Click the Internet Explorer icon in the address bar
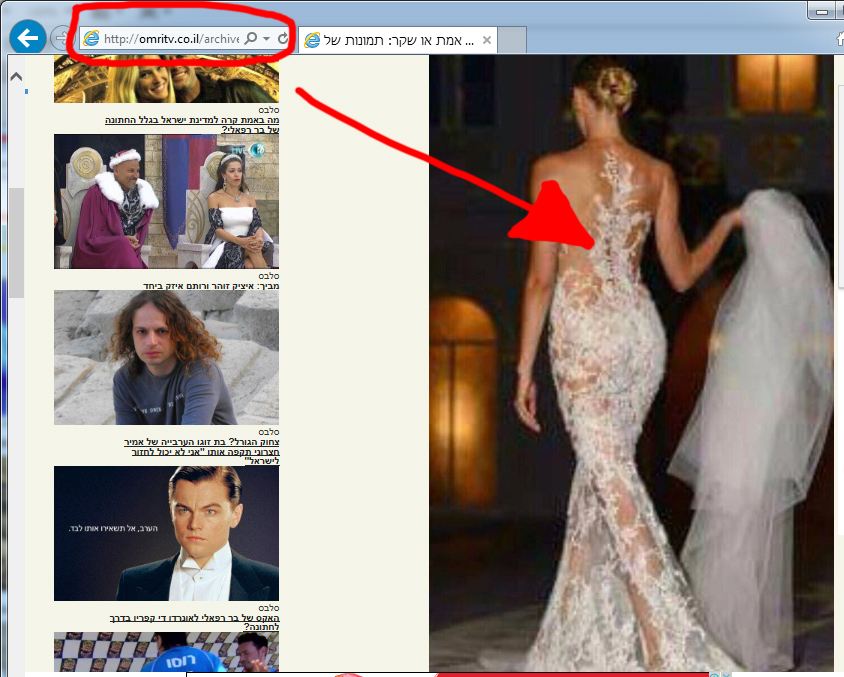The height and width of the screenshot is (677, 844). [92, 38]
